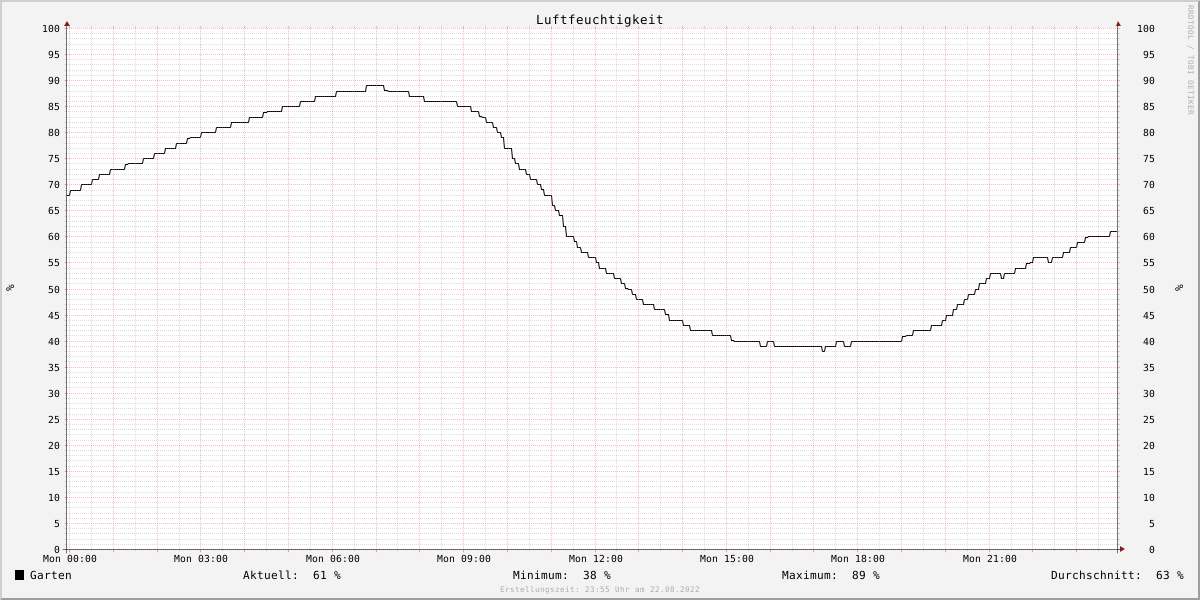Viewport: 1200px width, 600px height.
Task: Select the Maximum value 89 %
Action: point(866,575)
